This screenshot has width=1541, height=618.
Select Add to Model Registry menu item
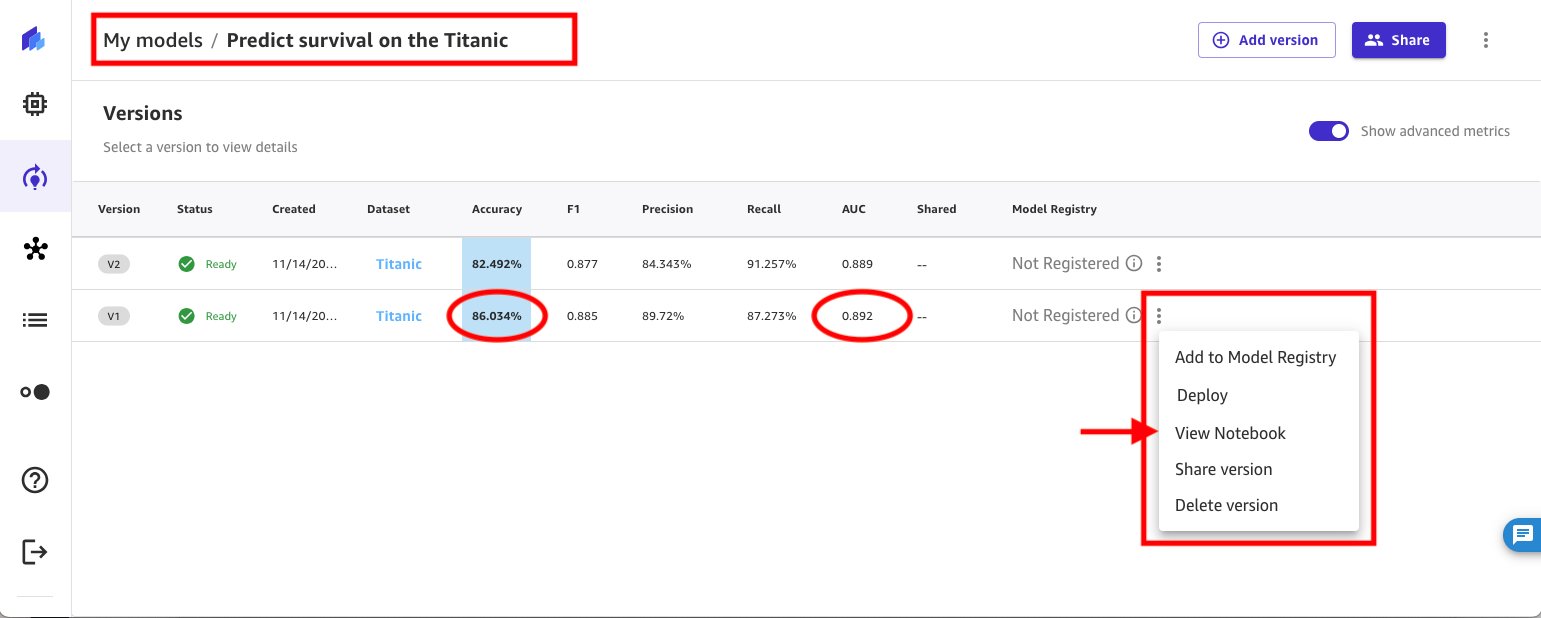(1255, 357)
